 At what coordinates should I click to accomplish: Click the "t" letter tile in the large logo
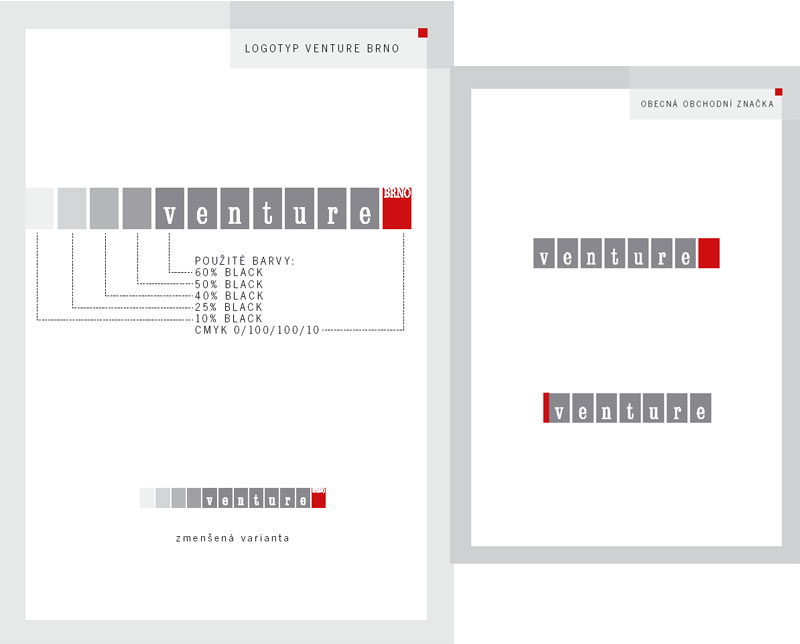267,208
